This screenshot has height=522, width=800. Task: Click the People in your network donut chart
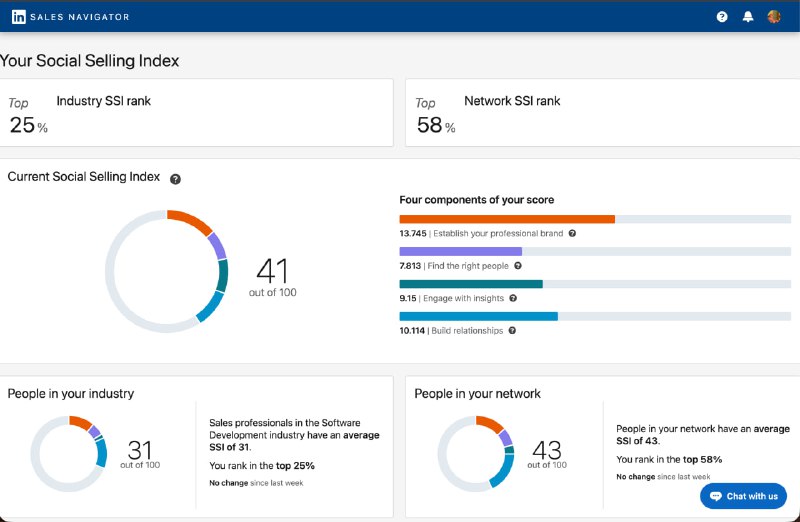(476, 454)
